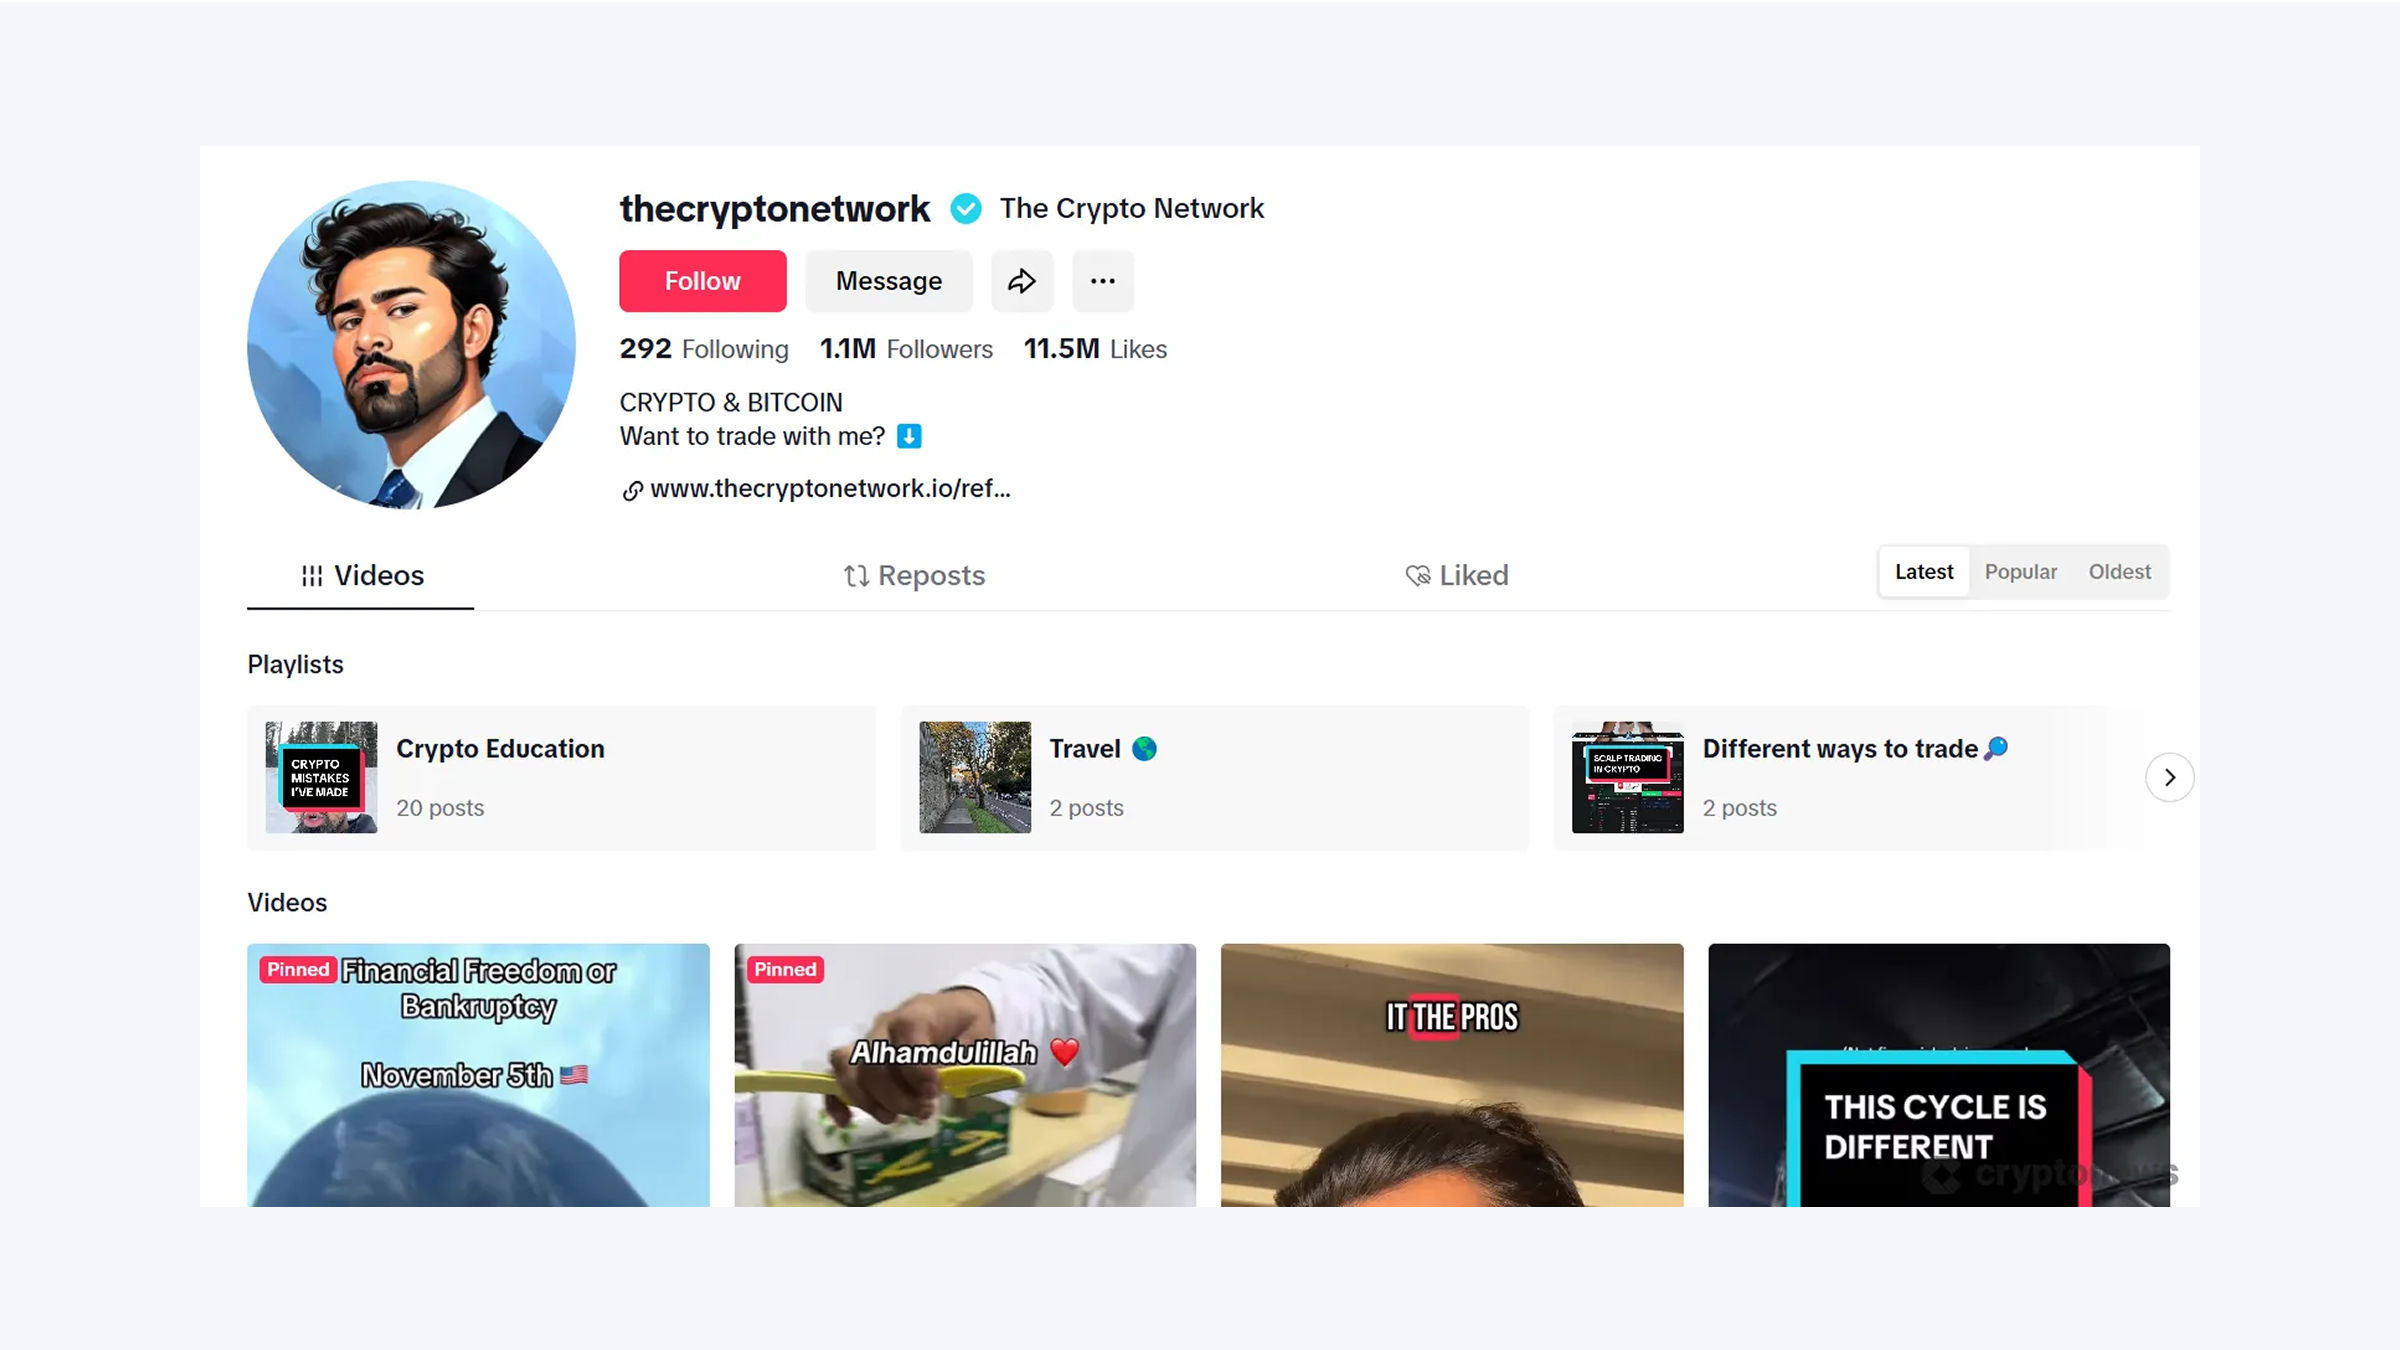Click the Pinned badge on Alhamdulillah video

[x=785, y=969]
